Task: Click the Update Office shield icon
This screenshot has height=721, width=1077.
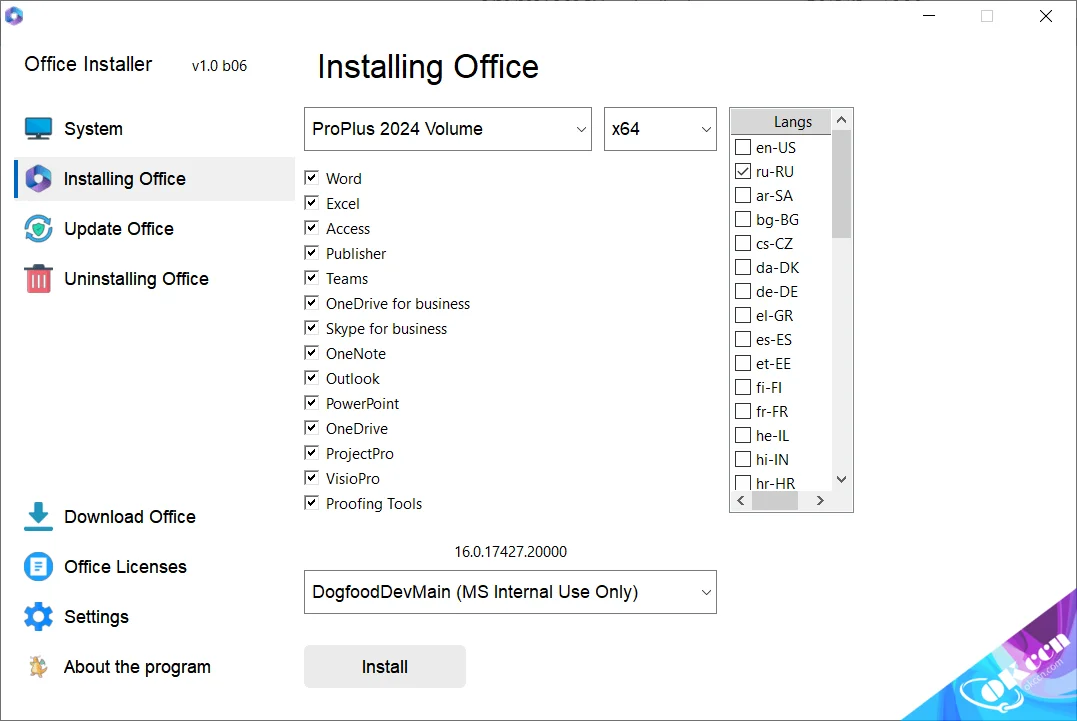Action: coord(38,229)
